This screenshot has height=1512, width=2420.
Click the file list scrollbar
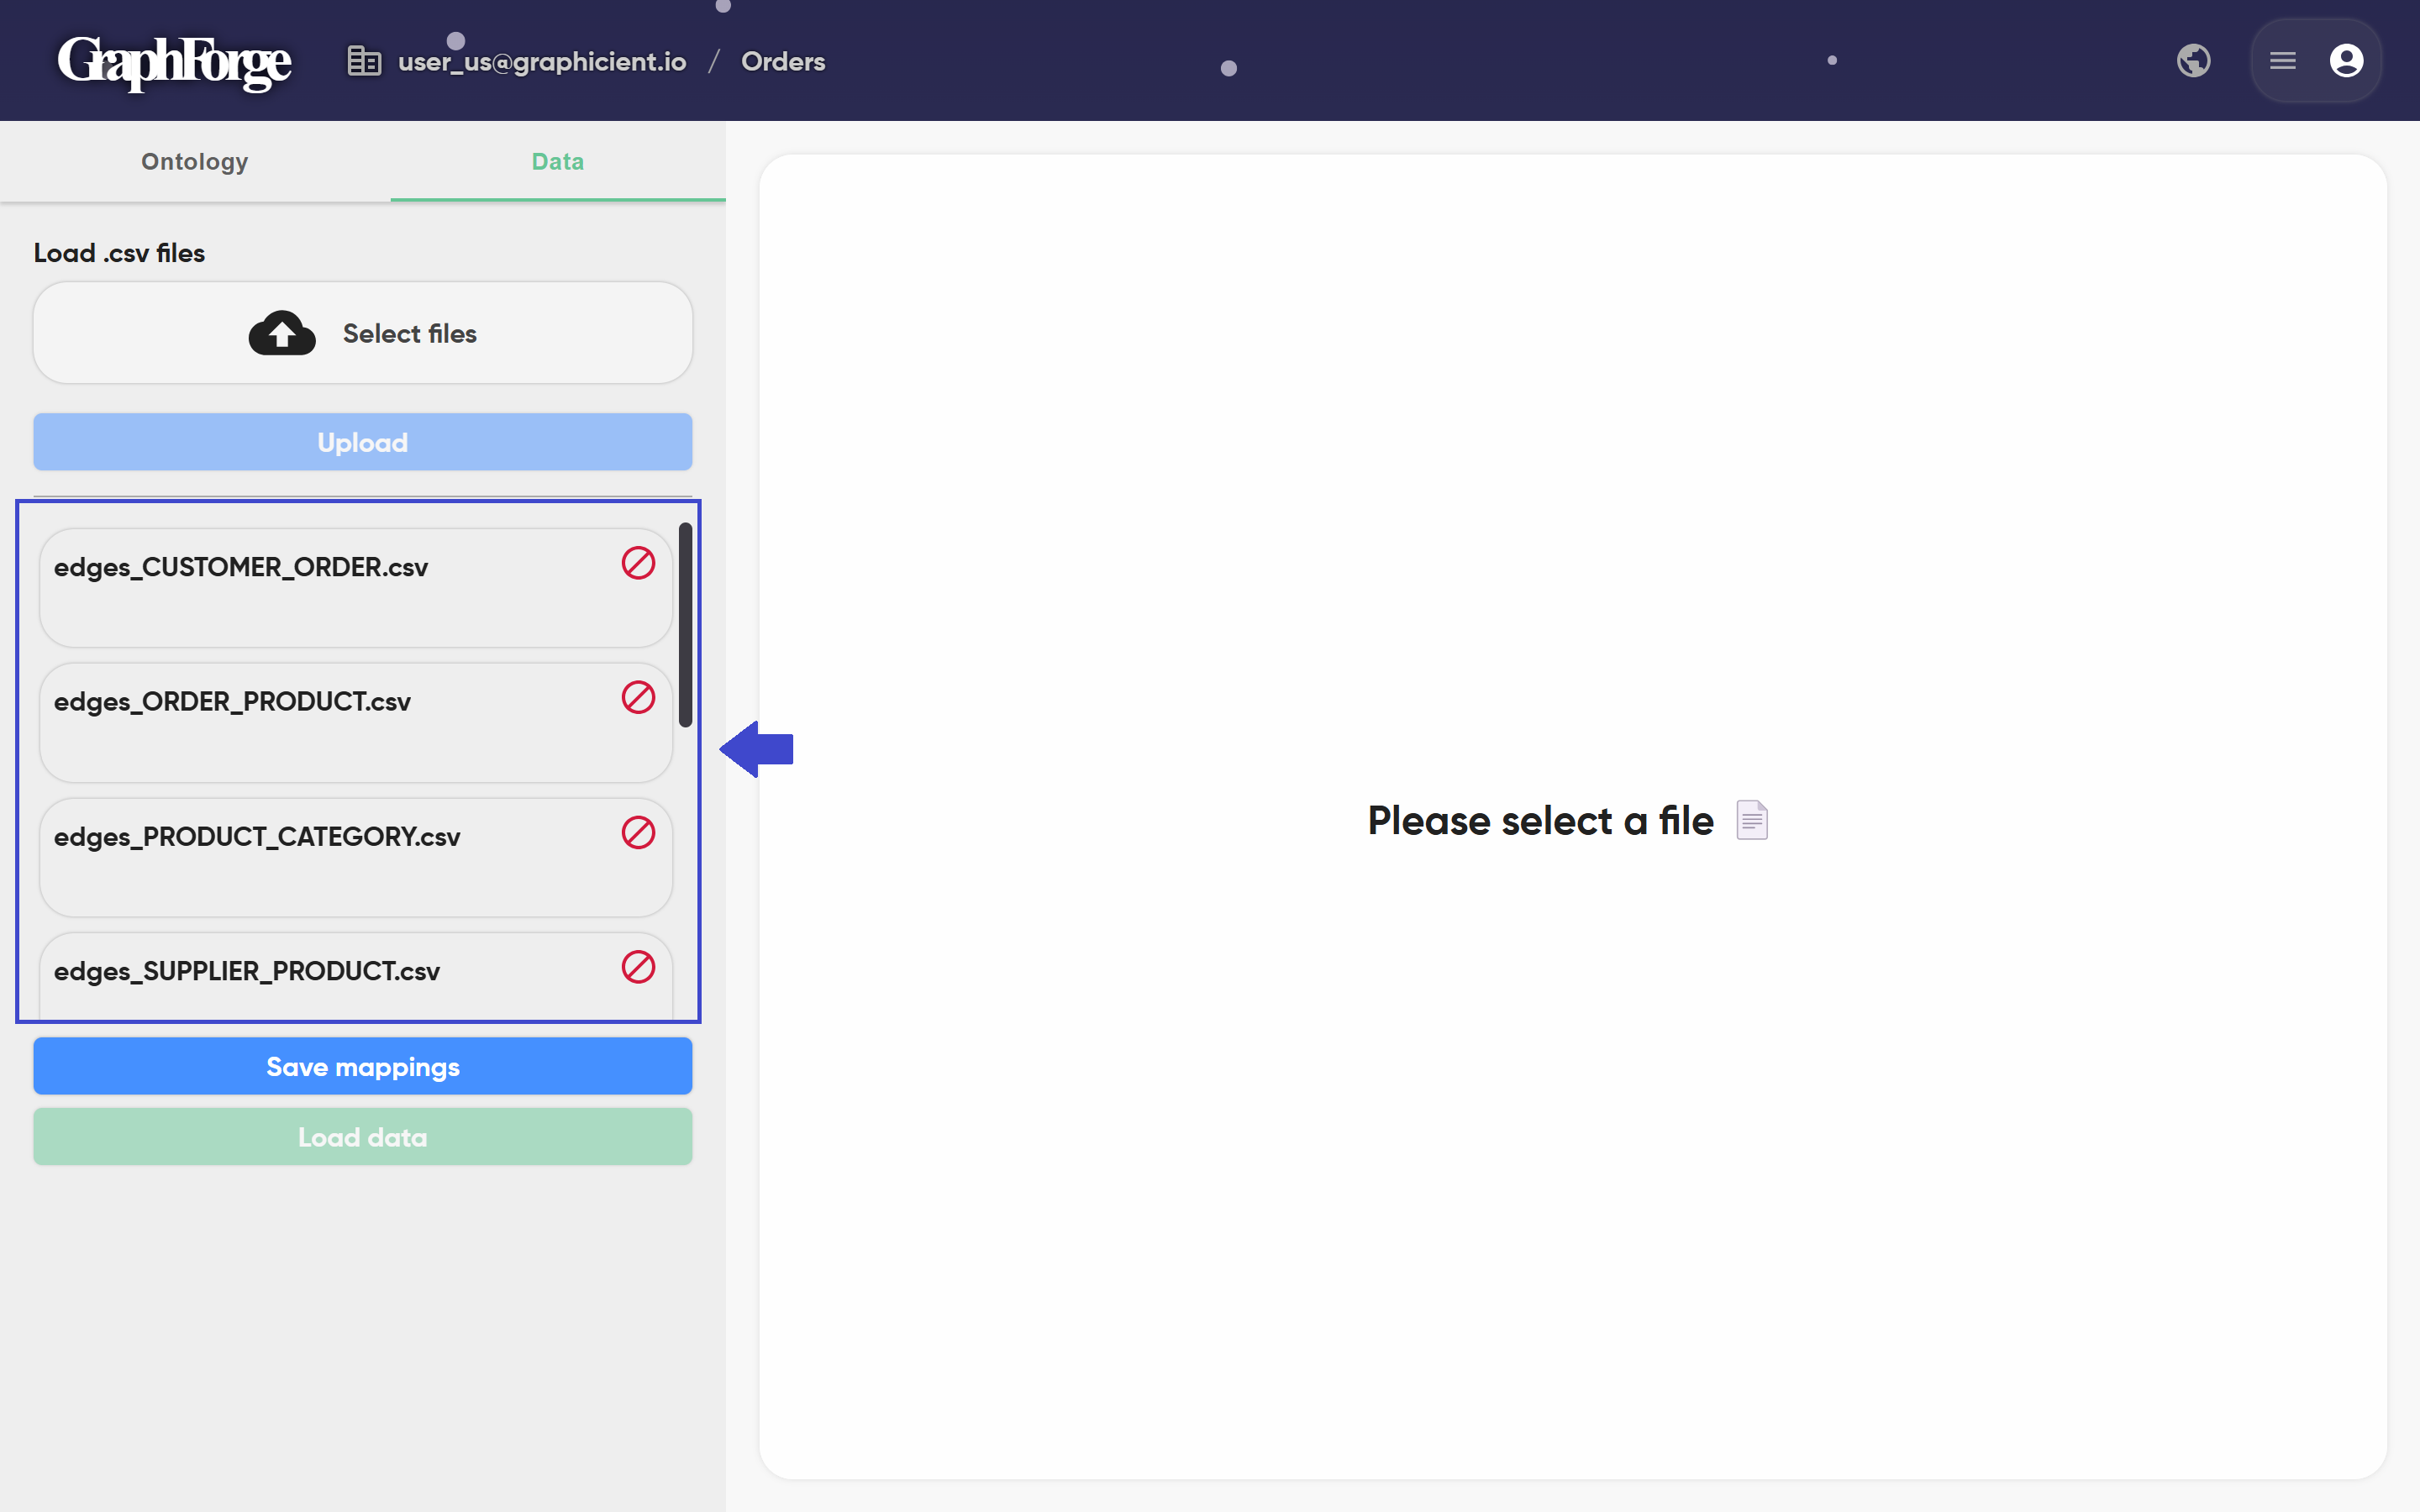click(x=685, y=624)
